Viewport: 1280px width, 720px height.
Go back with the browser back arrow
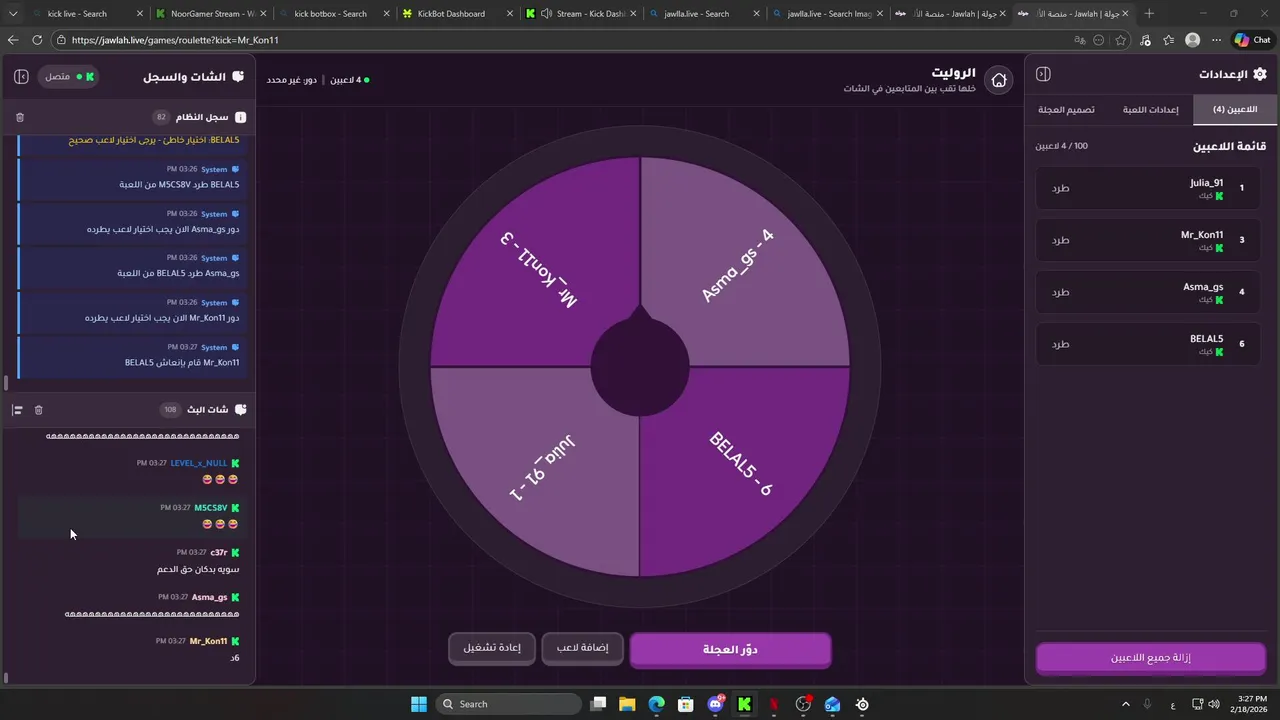(13, 40)
